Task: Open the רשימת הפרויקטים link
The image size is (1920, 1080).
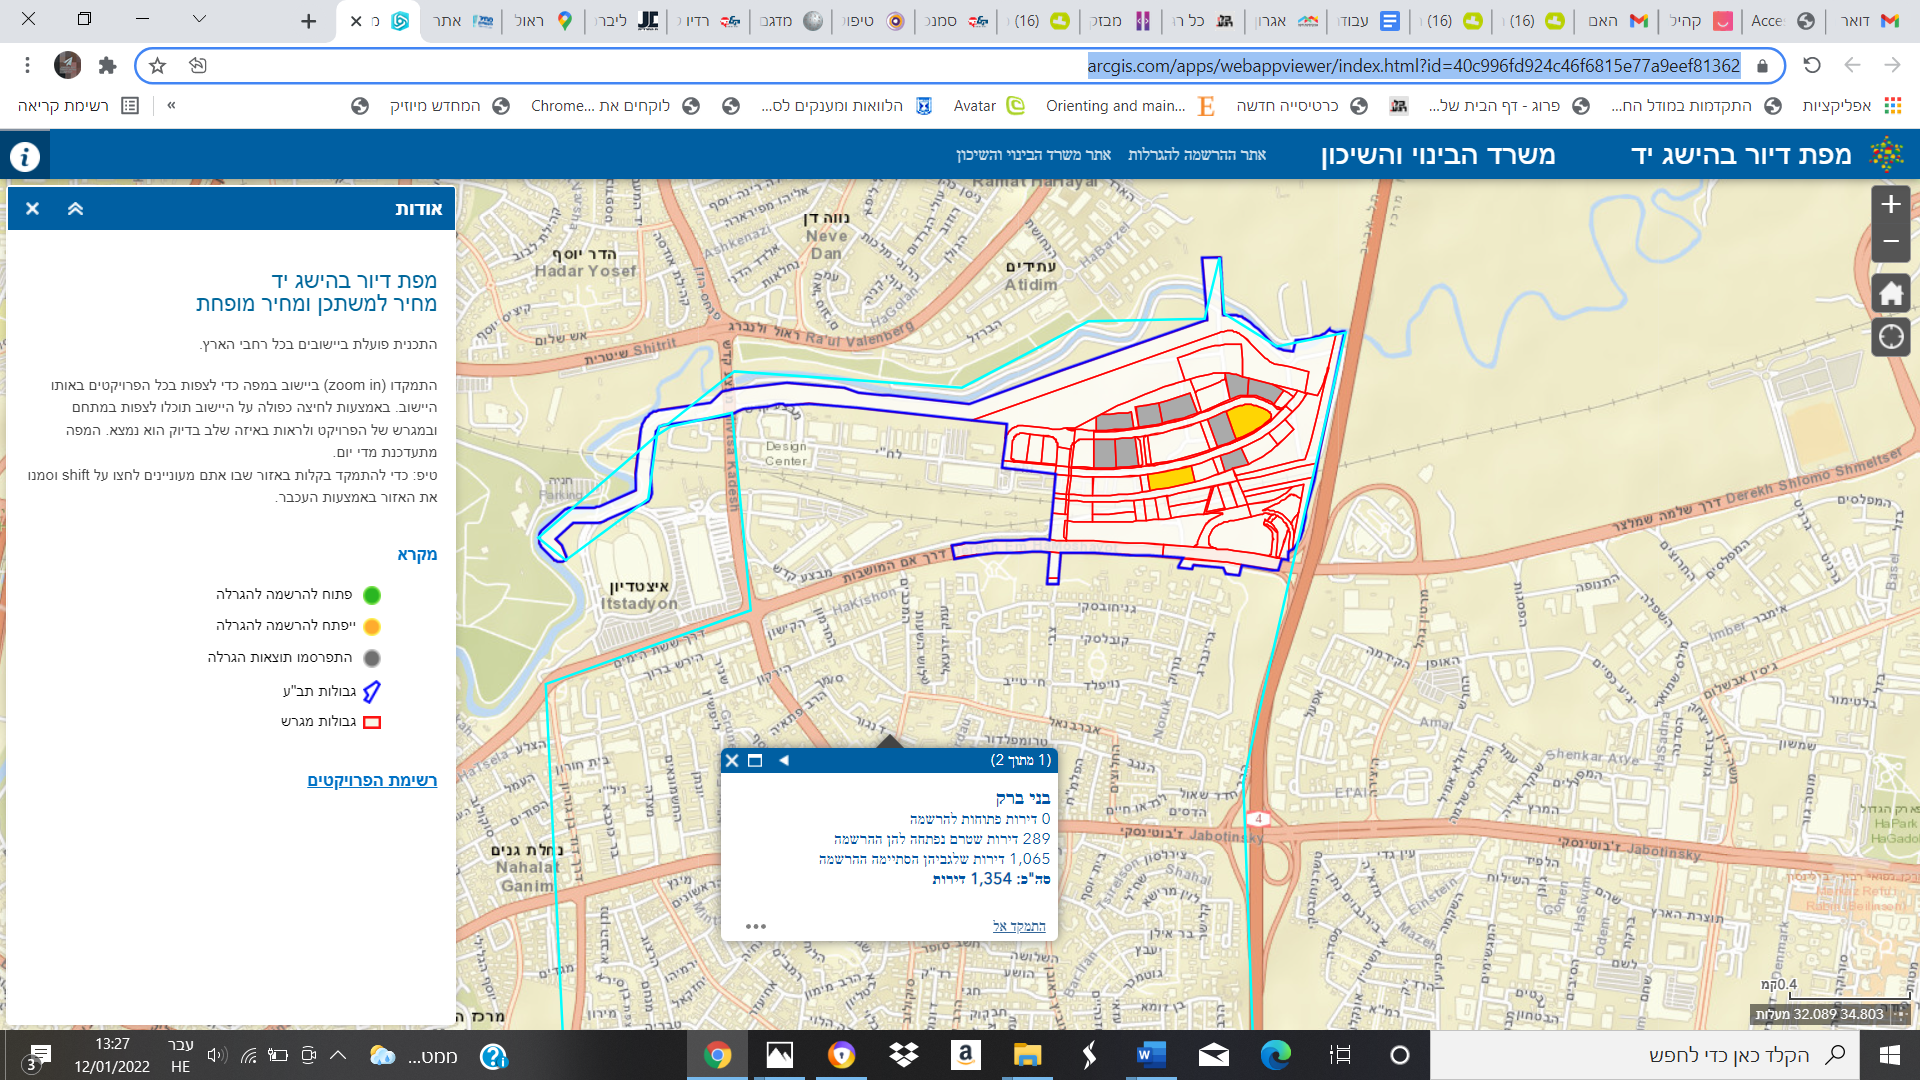Action: point(372,780)
